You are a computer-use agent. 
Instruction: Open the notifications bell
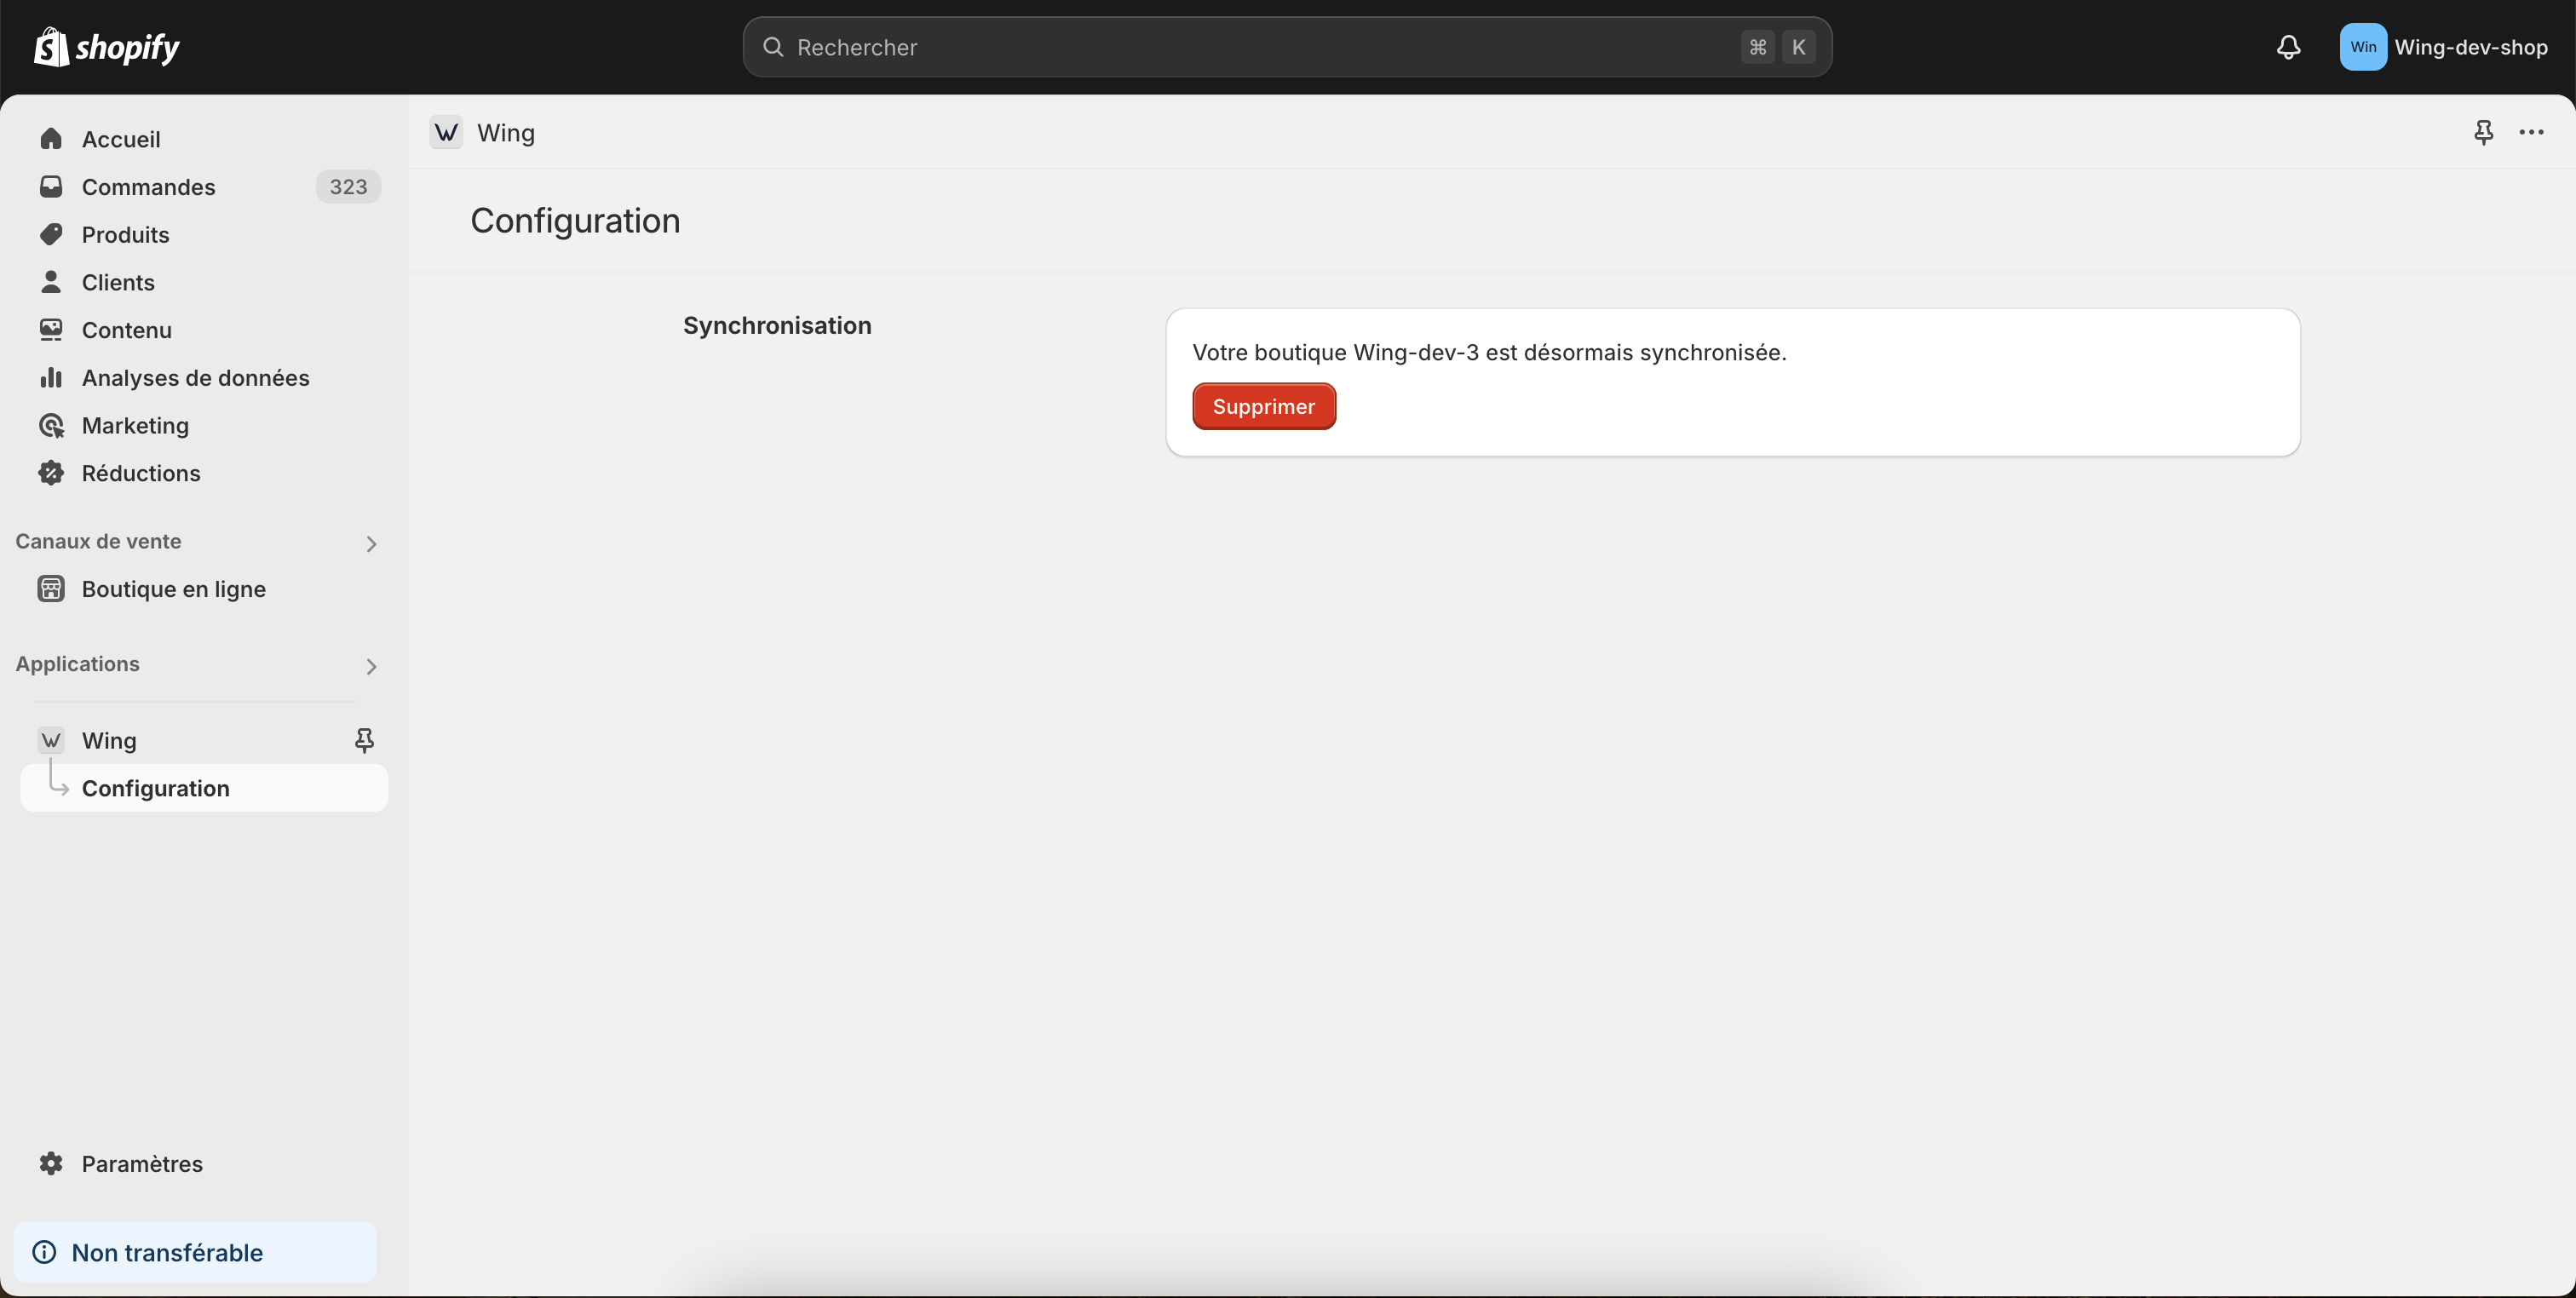[2288, 47]
